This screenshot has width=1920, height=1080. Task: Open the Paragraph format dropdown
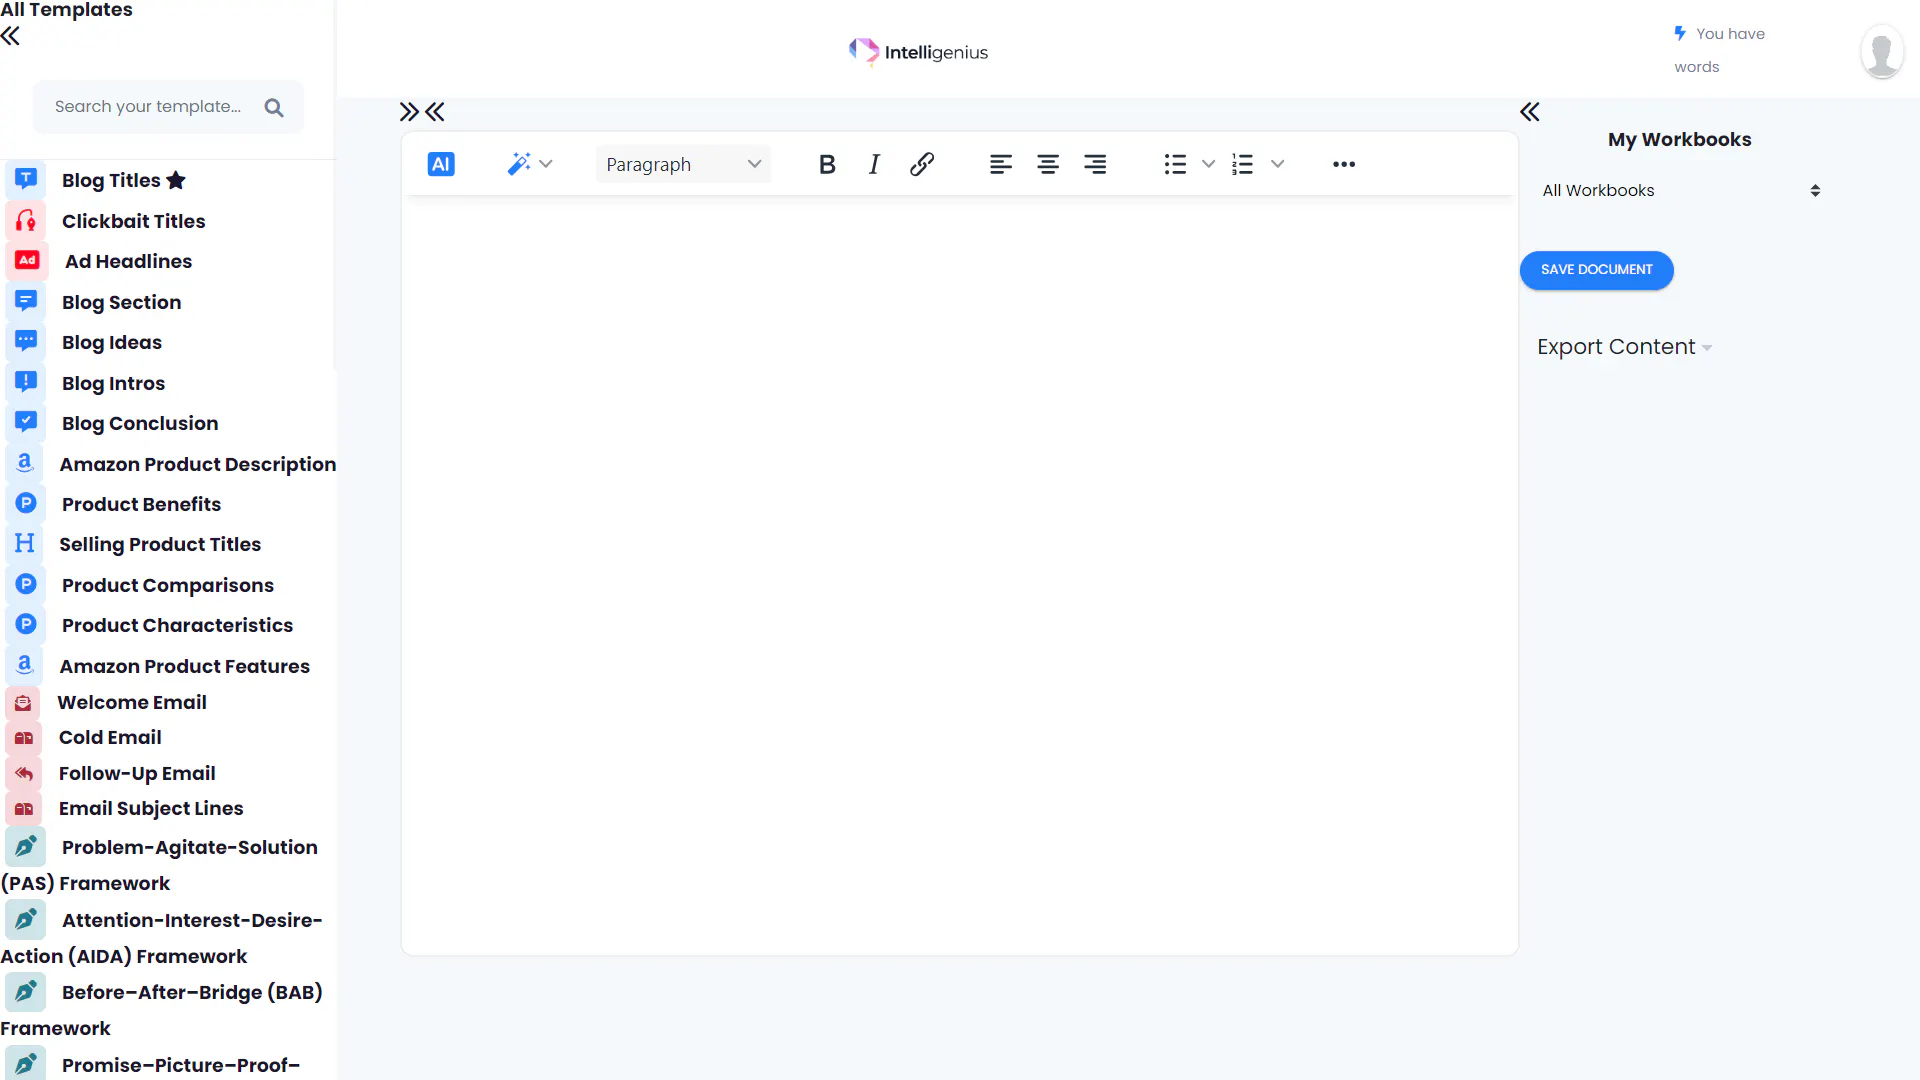(683, 164)
